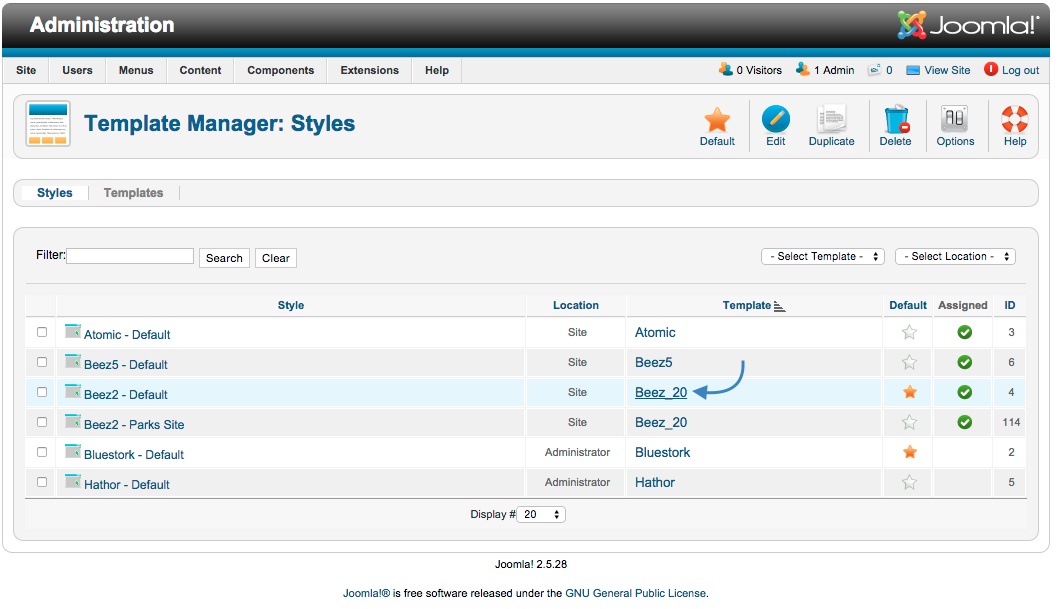
Task: Switch to the Templates tab
Action: tap(133, 193)
